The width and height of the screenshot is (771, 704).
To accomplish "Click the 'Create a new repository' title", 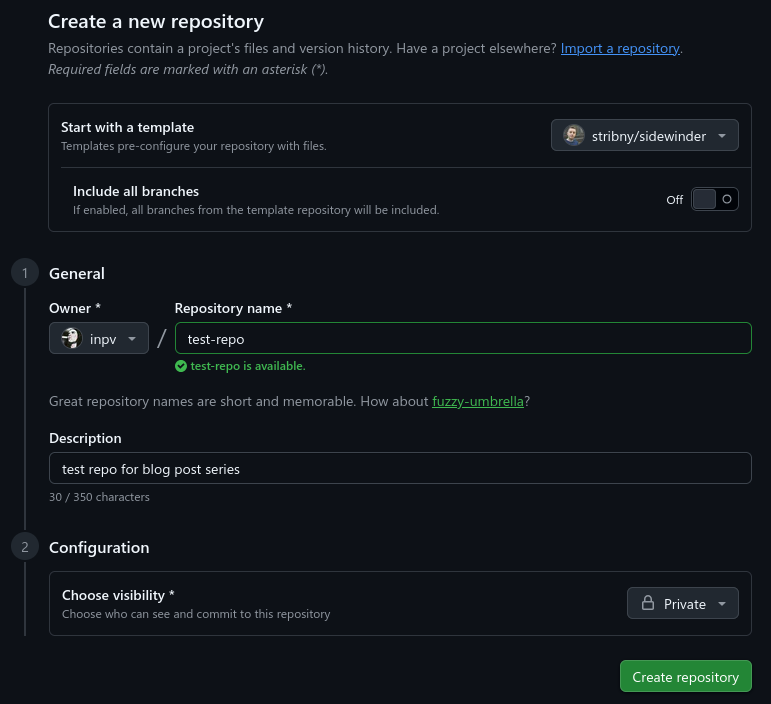I will [x=156, y=22].
